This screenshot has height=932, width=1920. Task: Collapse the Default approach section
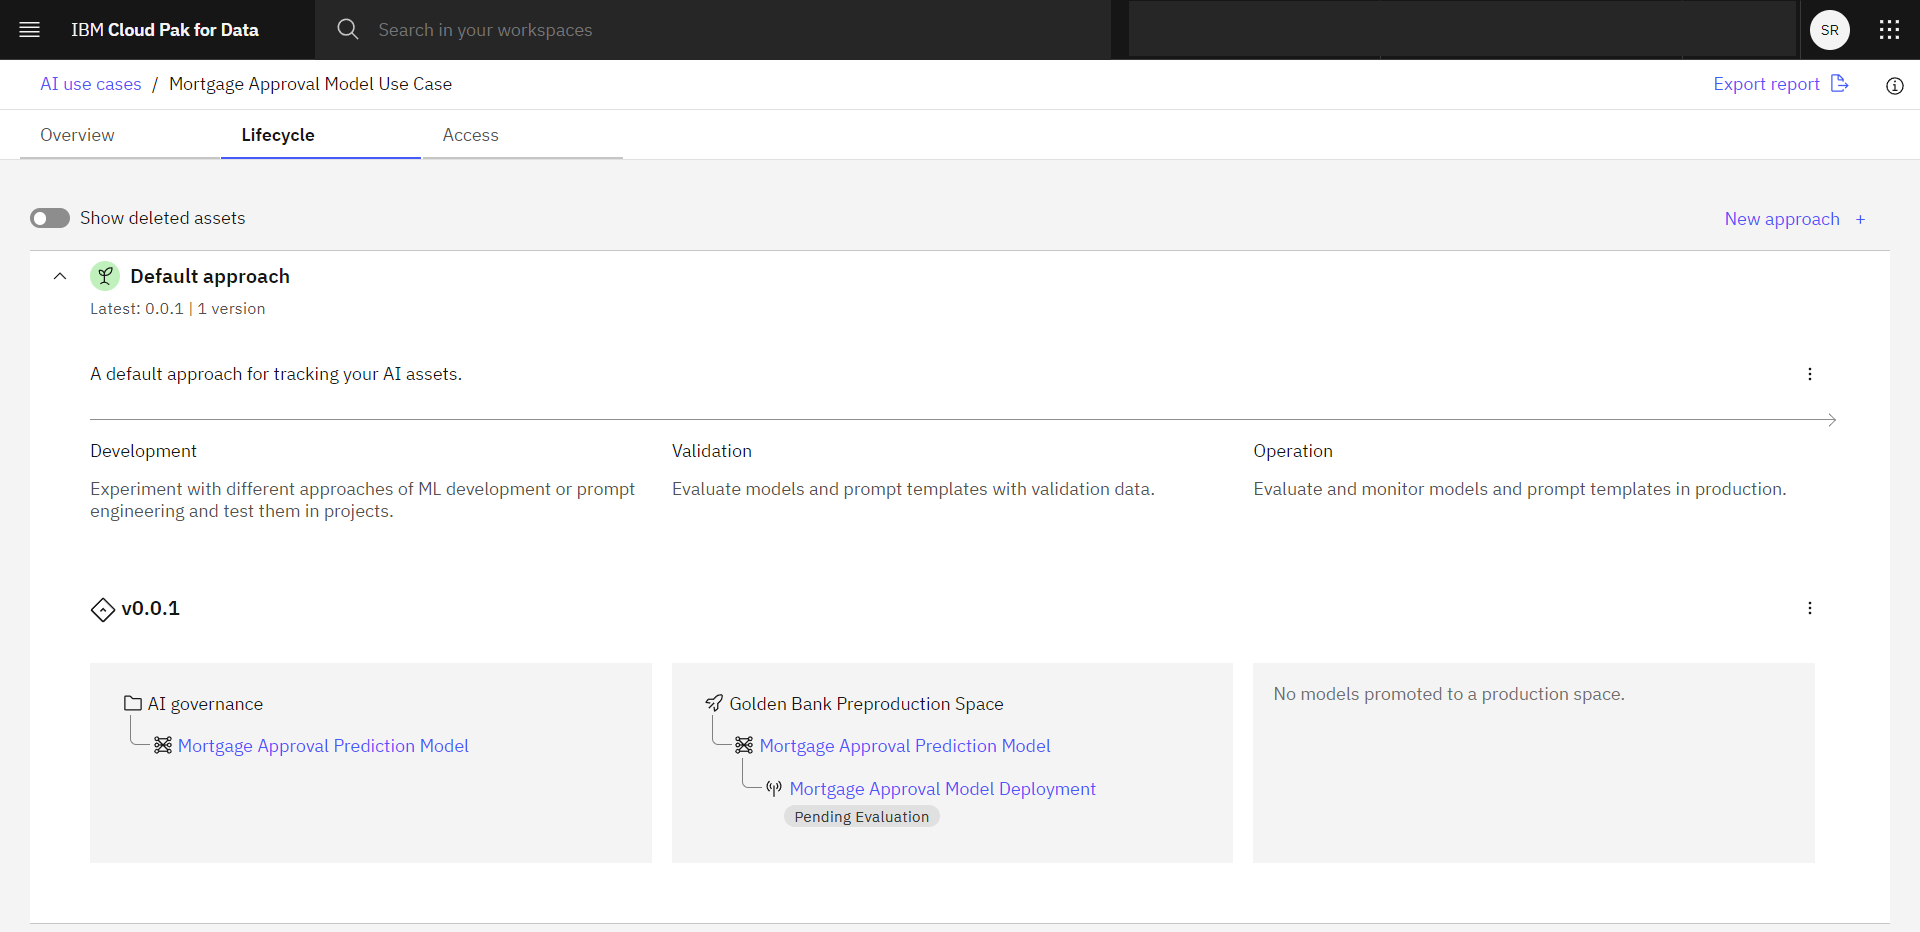coord(60,276)
